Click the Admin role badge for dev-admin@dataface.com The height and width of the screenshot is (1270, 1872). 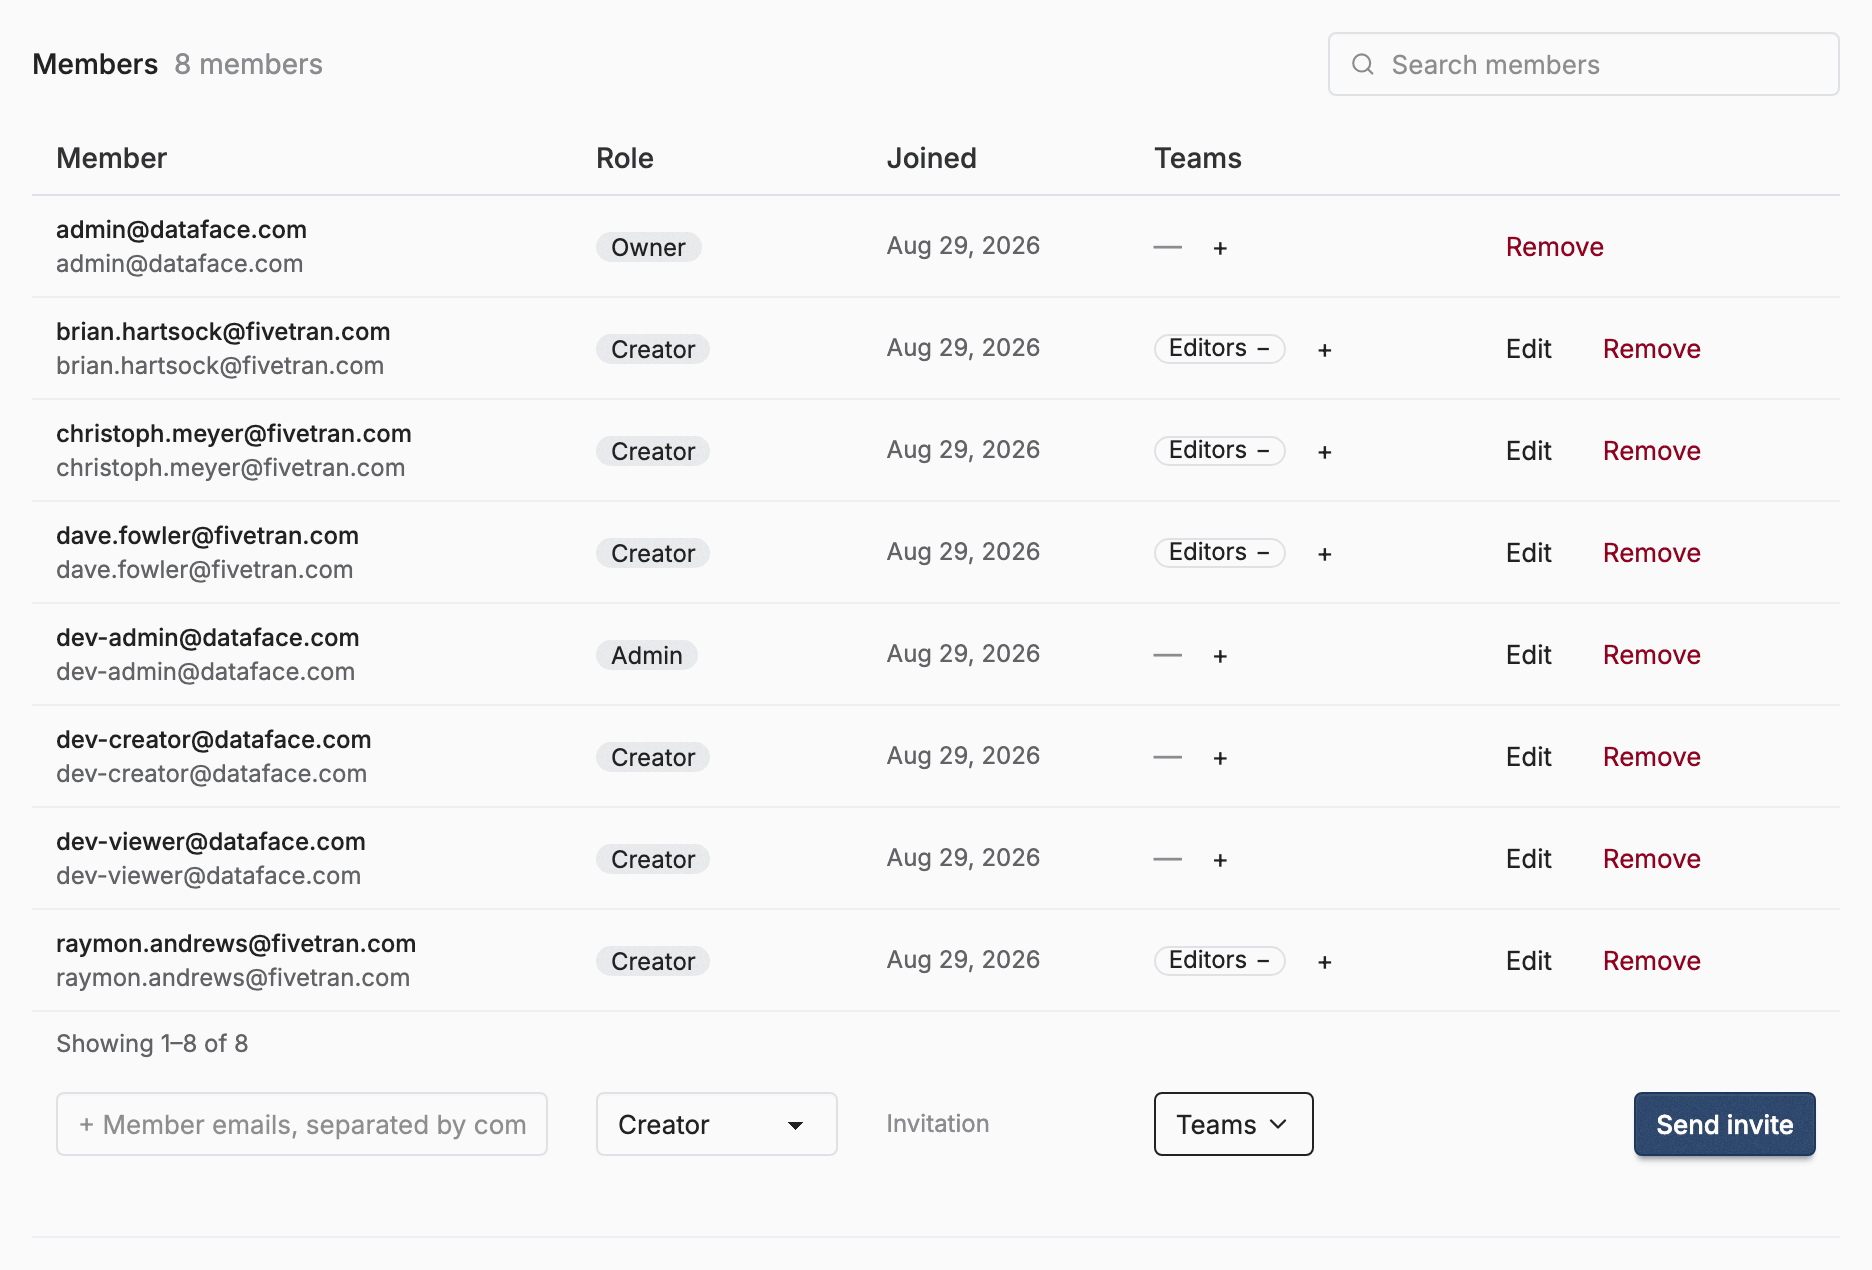click(x=647, y=655)
